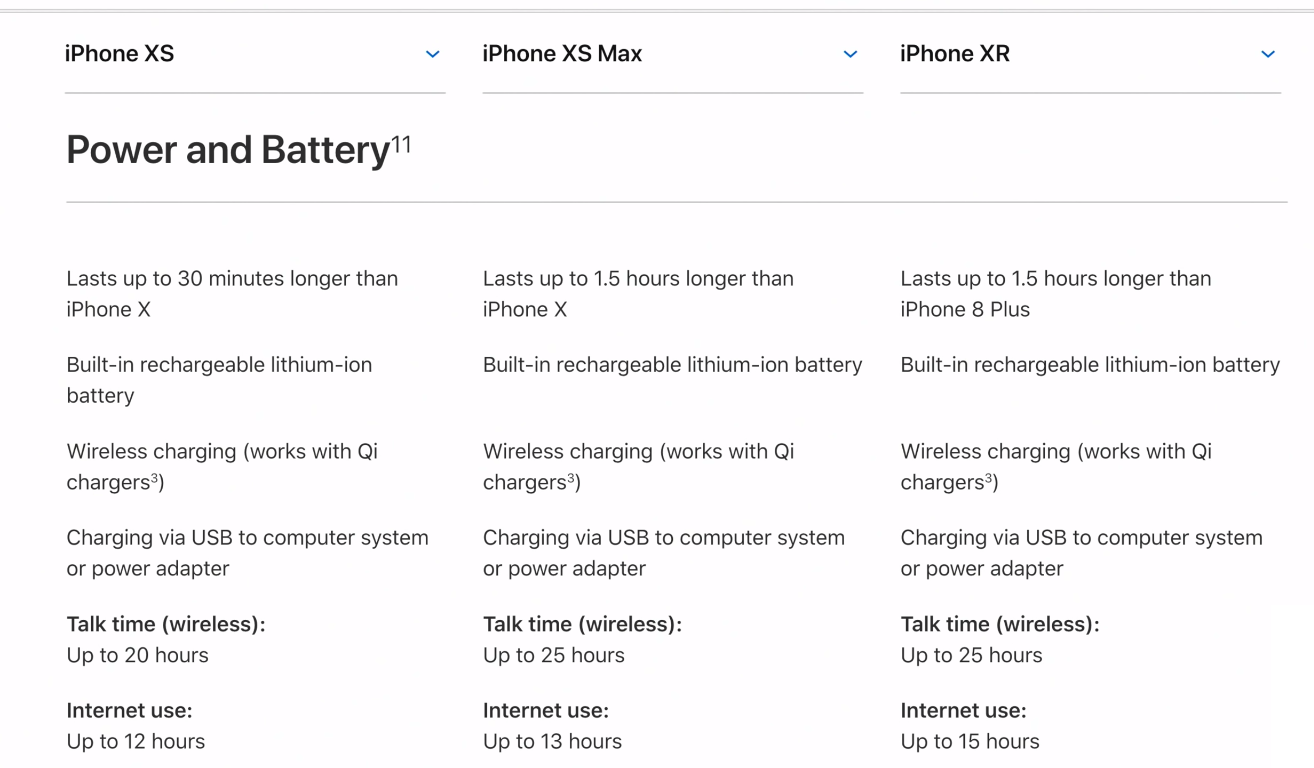The height and width of the screenshot is (768, 1314).
Task: Open footnote 3 in iPhone XR wireless charging
Action: pos(990,476)
